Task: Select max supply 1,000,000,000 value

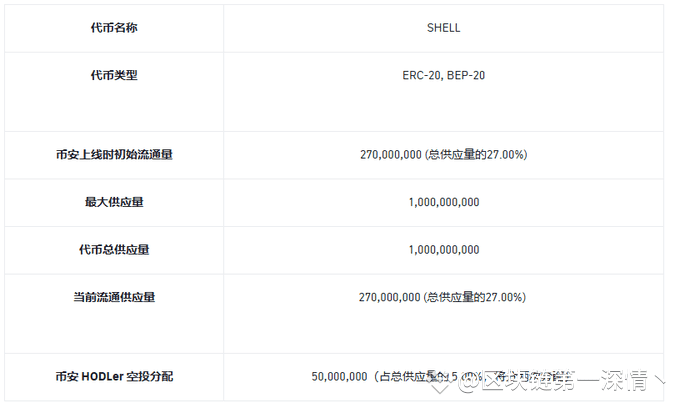Action: 444,202
